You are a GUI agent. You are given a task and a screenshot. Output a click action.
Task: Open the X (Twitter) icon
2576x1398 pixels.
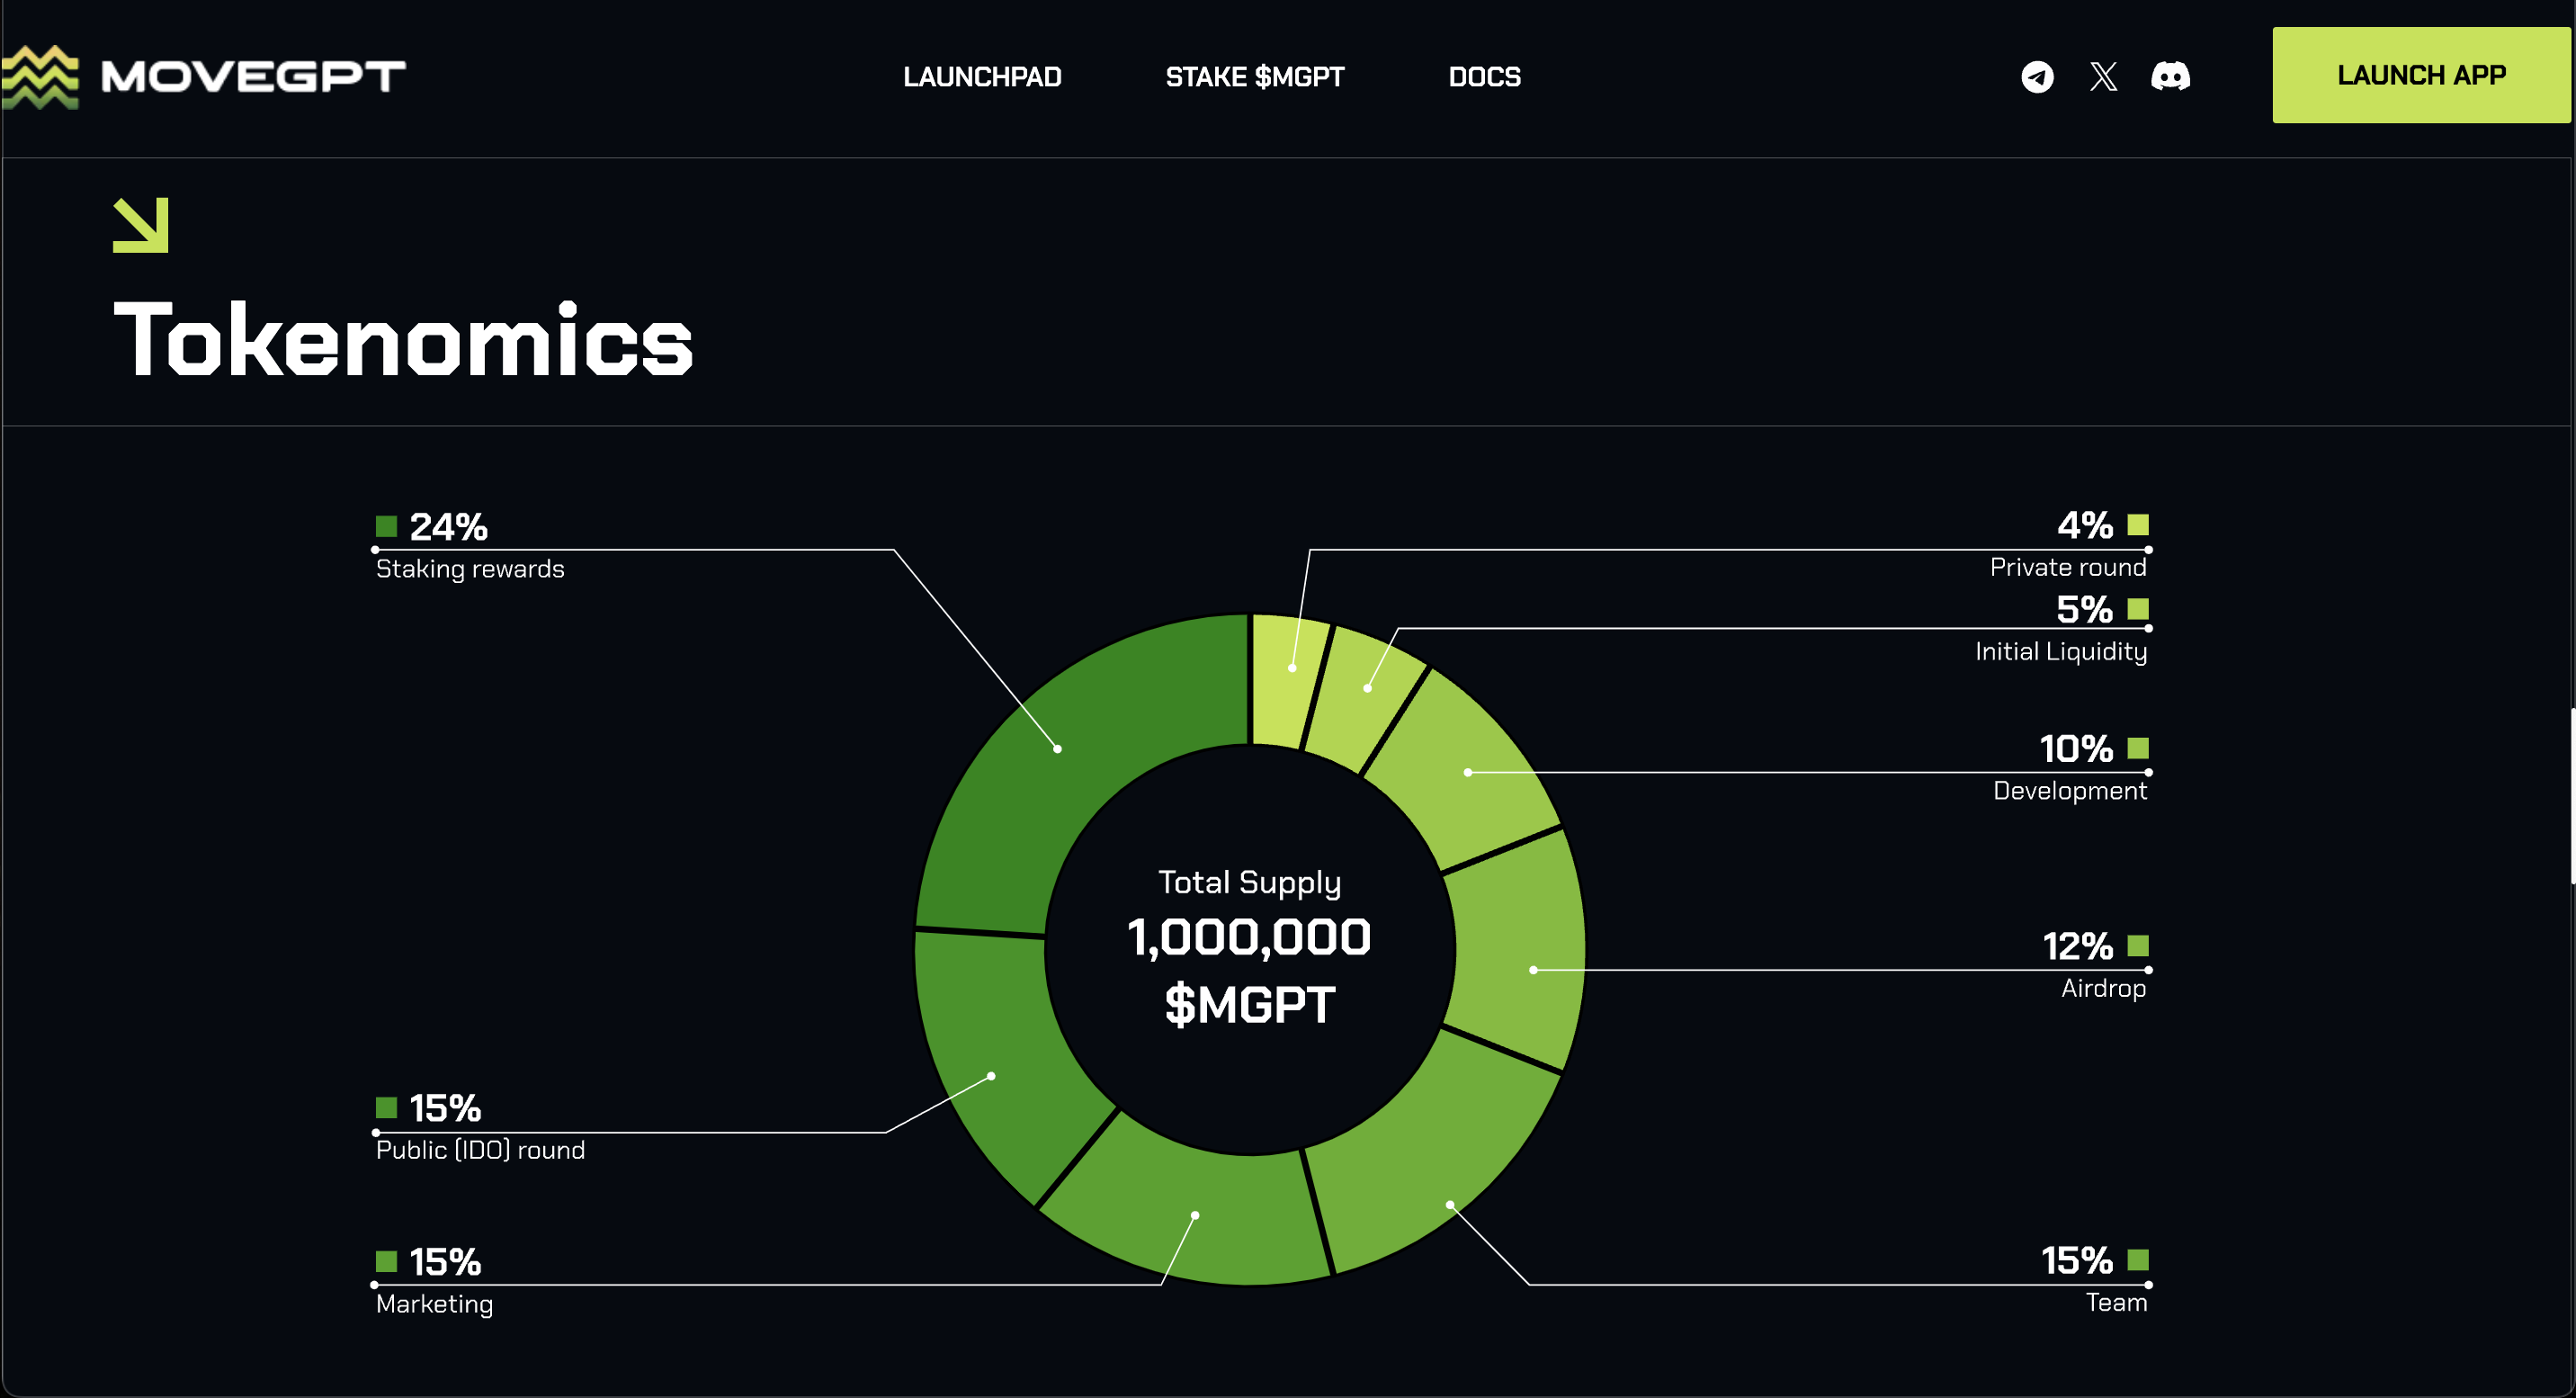pos(2103,76)
